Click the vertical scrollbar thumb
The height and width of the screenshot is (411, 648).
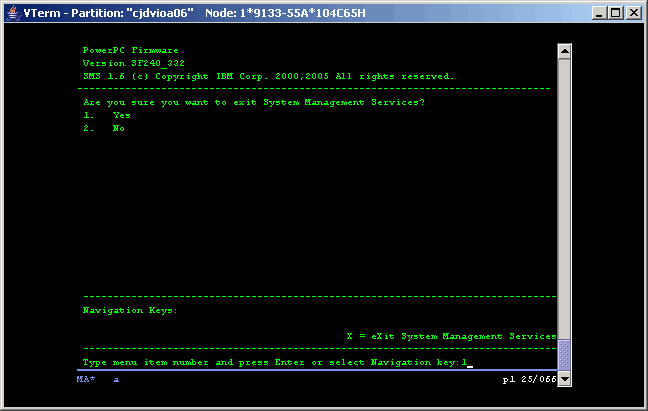(x=564, y=356)
